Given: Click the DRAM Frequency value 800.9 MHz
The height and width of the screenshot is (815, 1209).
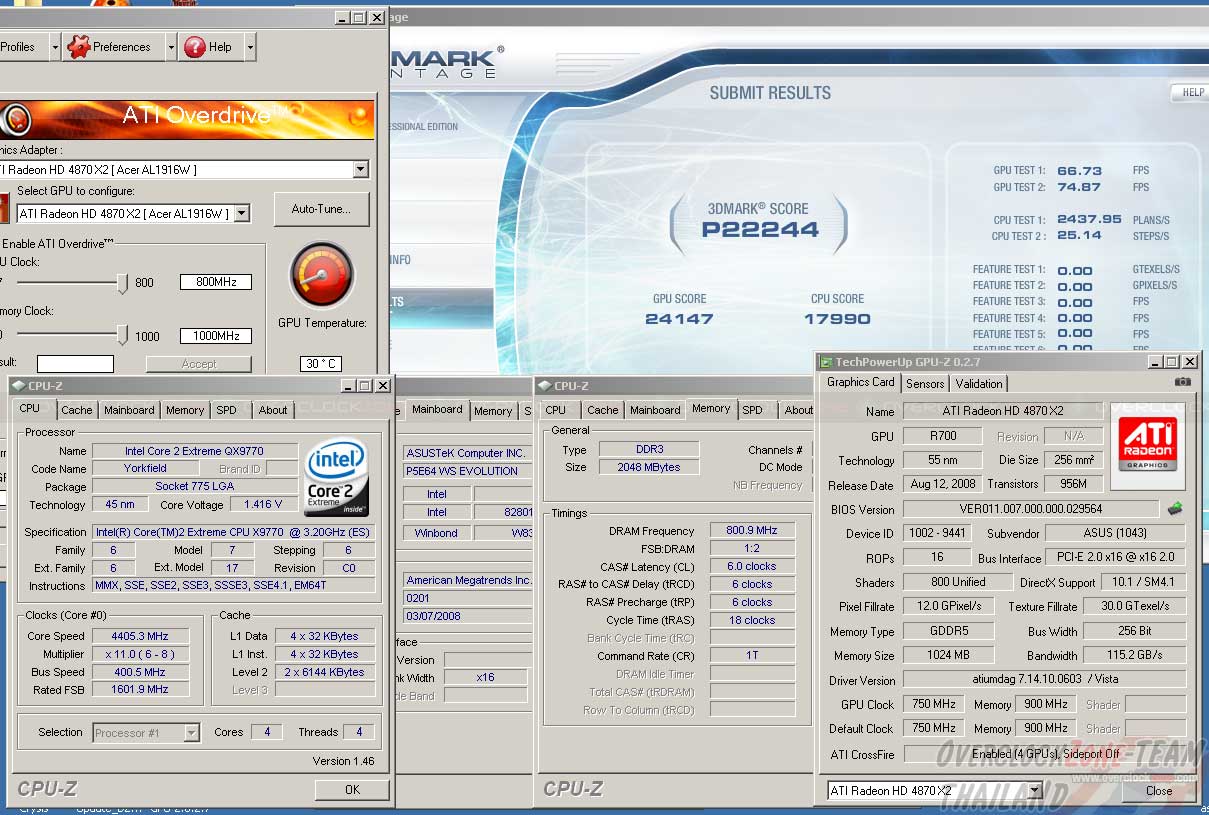Looking at the screenshot, I should [x=753, y=531].
